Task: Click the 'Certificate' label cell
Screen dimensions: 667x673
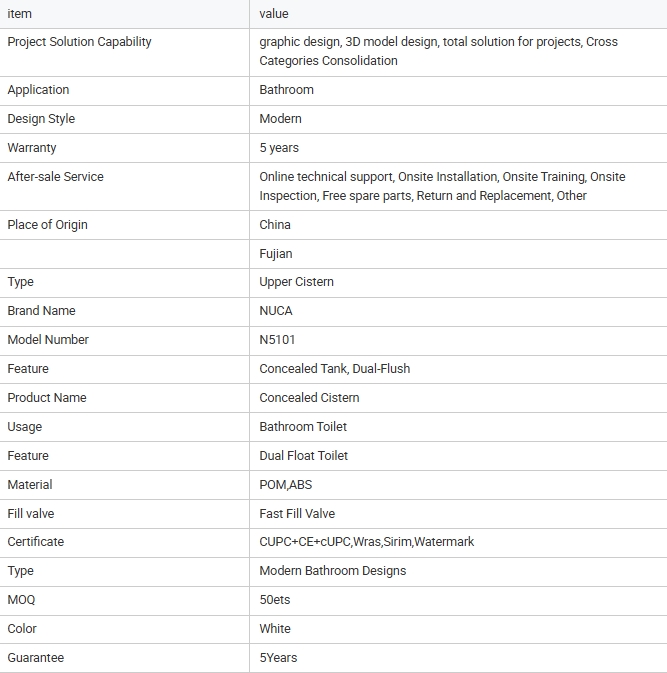Action: click(36, 542)
